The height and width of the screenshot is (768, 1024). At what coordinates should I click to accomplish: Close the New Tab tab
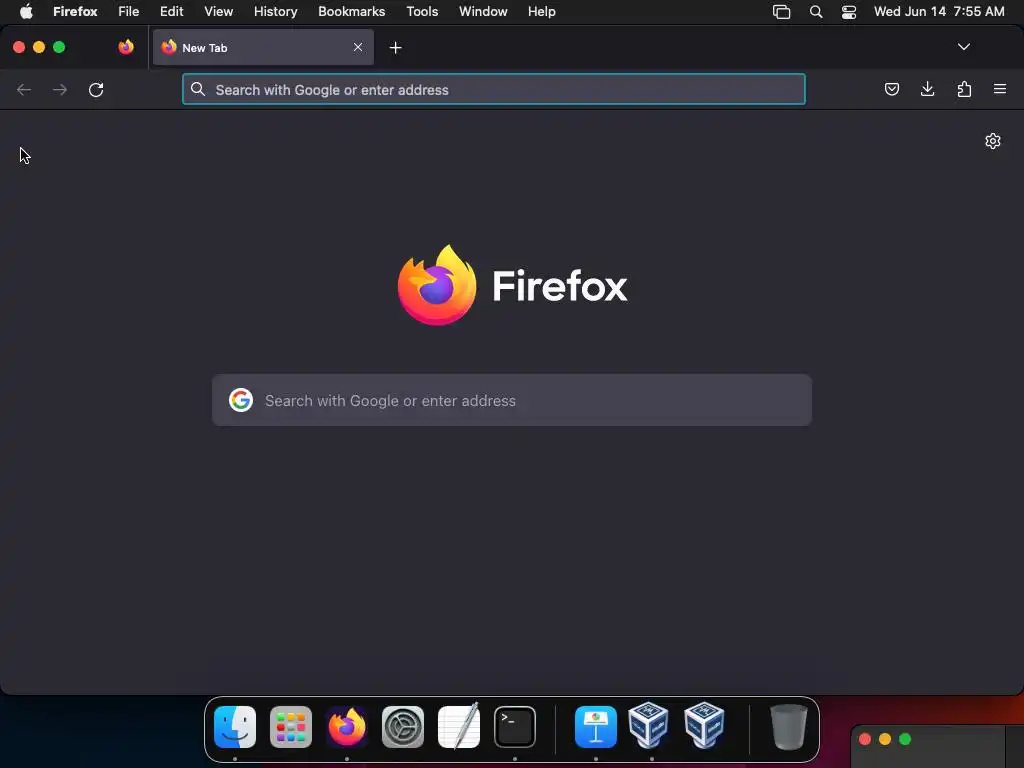[x=358, y=47]
